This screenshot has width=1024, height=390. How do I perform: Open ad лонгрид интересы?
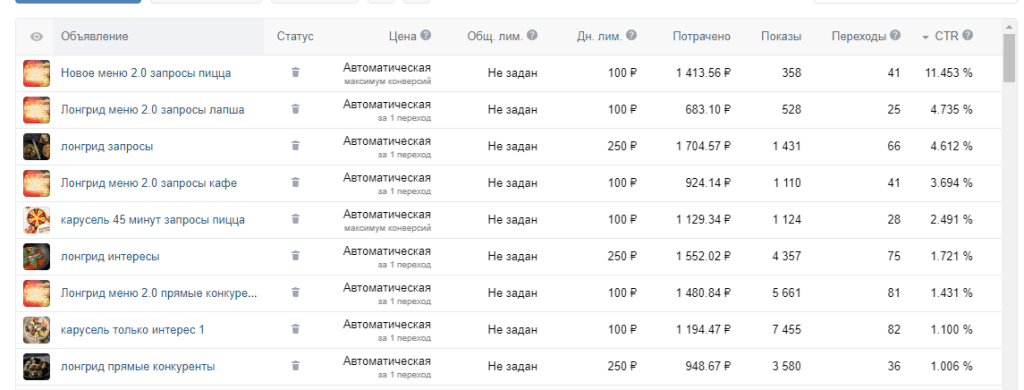point(110,257)
